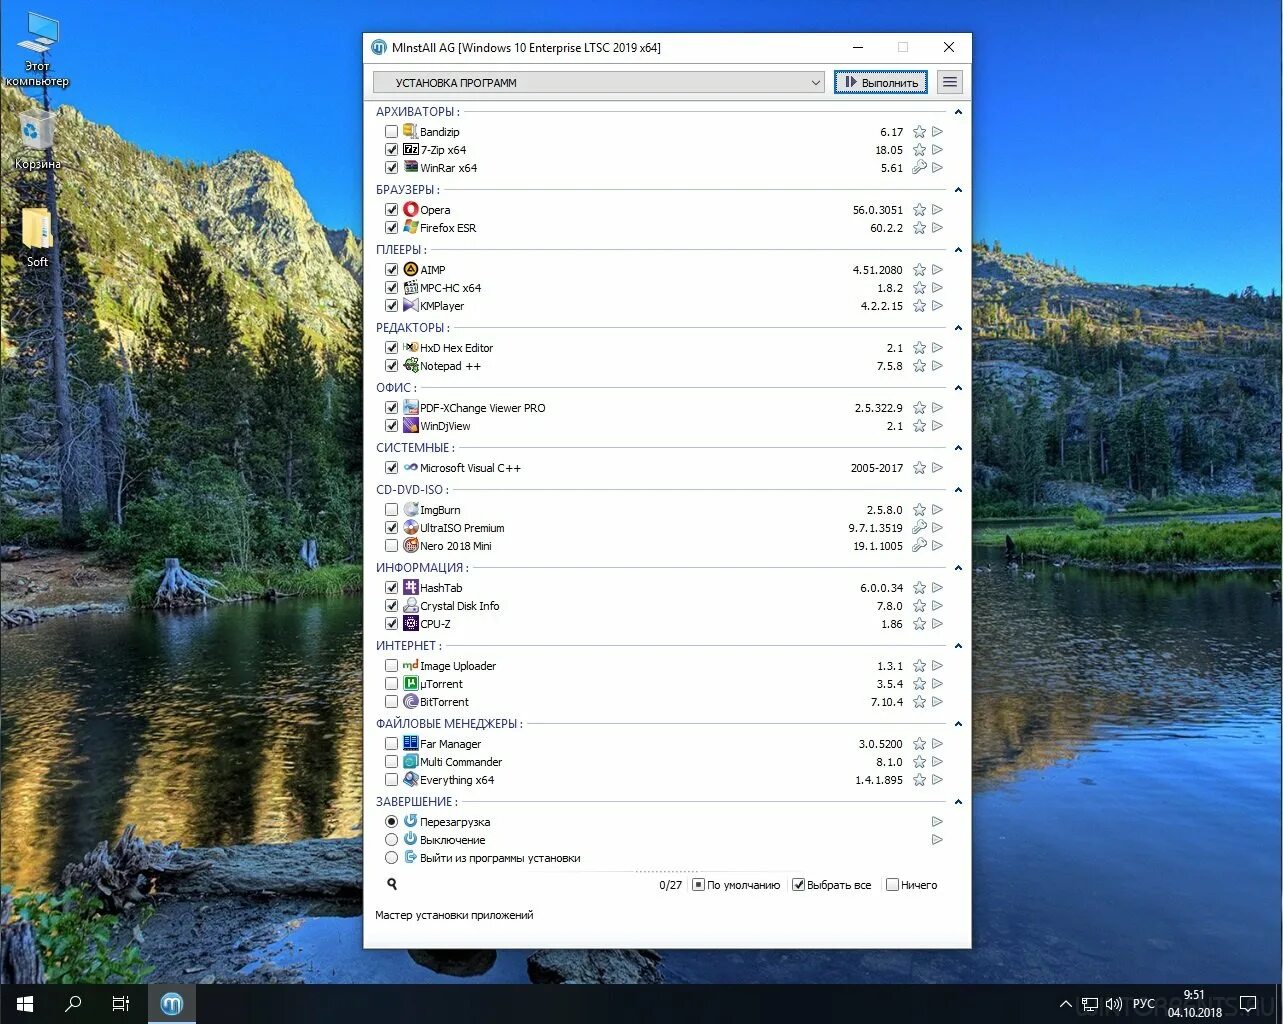Click the ФАЙЛОВЫЕ МЕНЕДЖЕРЫ section header

pos(449,724)
